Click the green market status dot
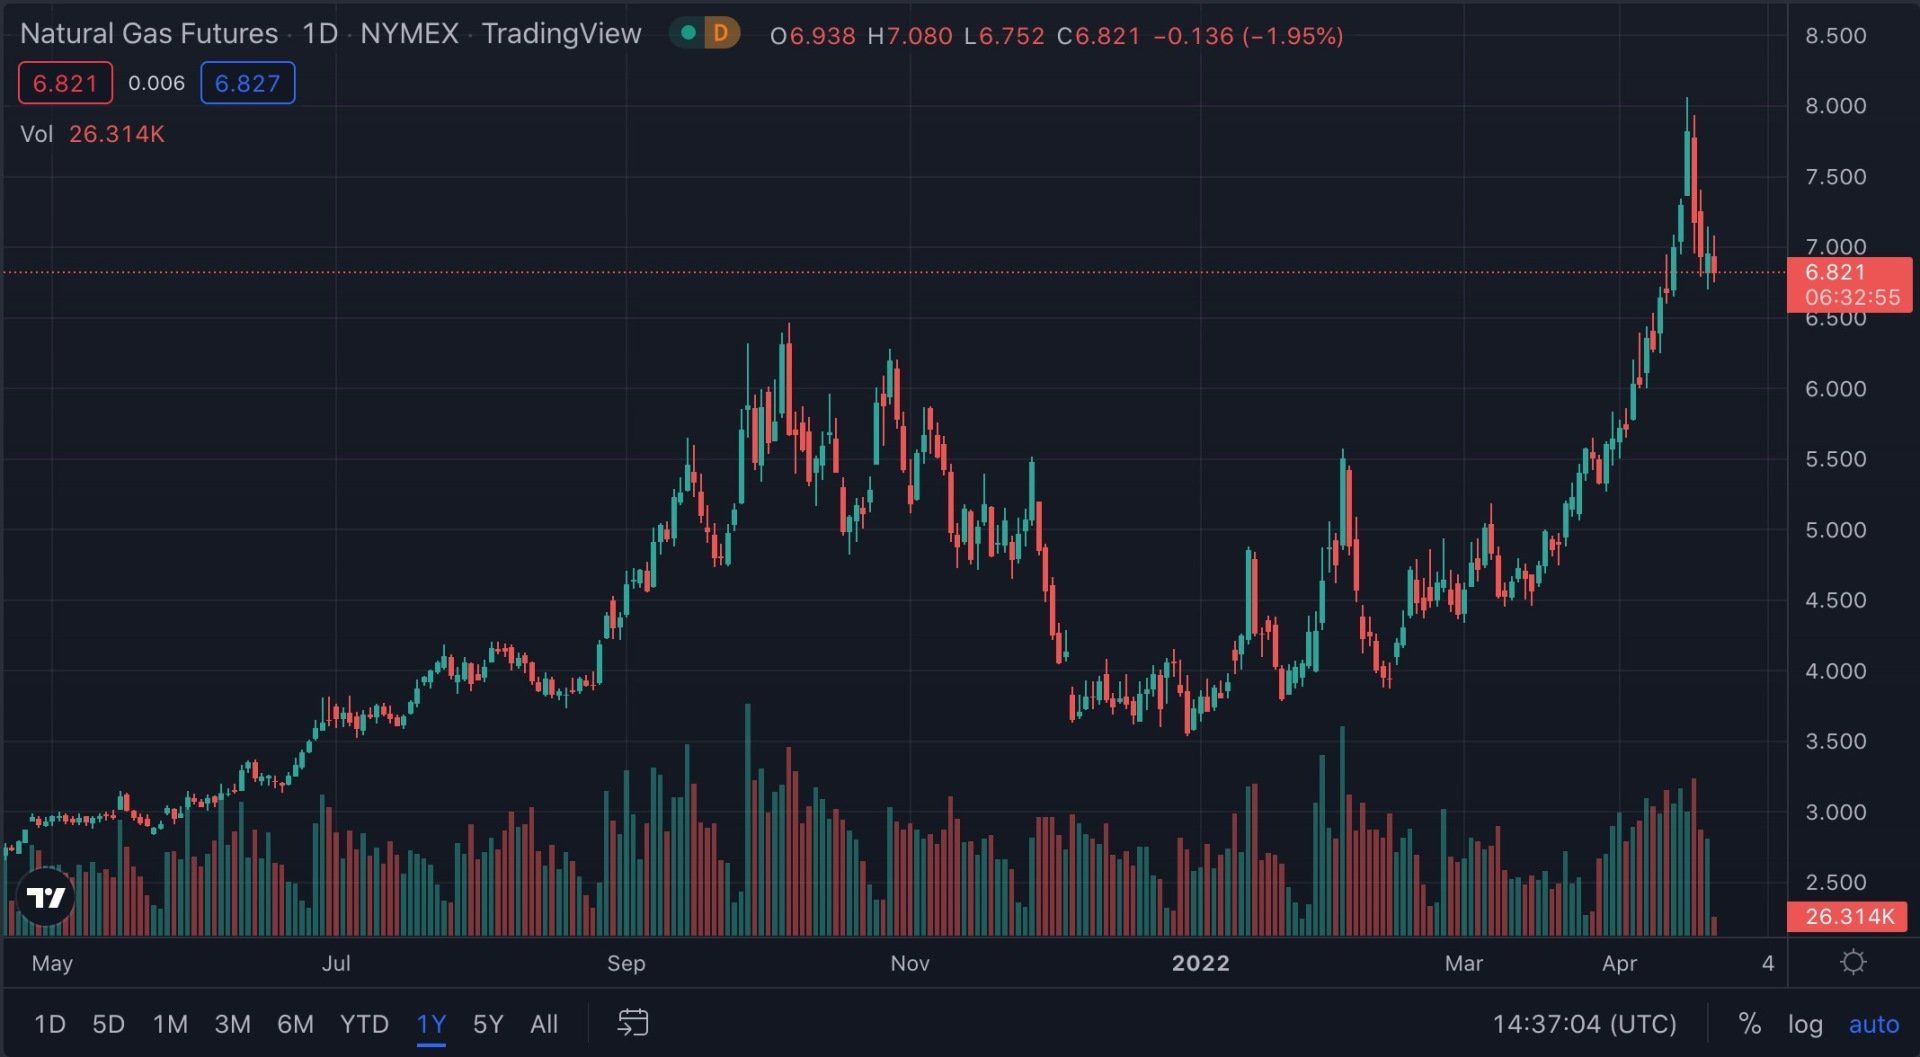1920x1057 pixels. coord(690,33)
